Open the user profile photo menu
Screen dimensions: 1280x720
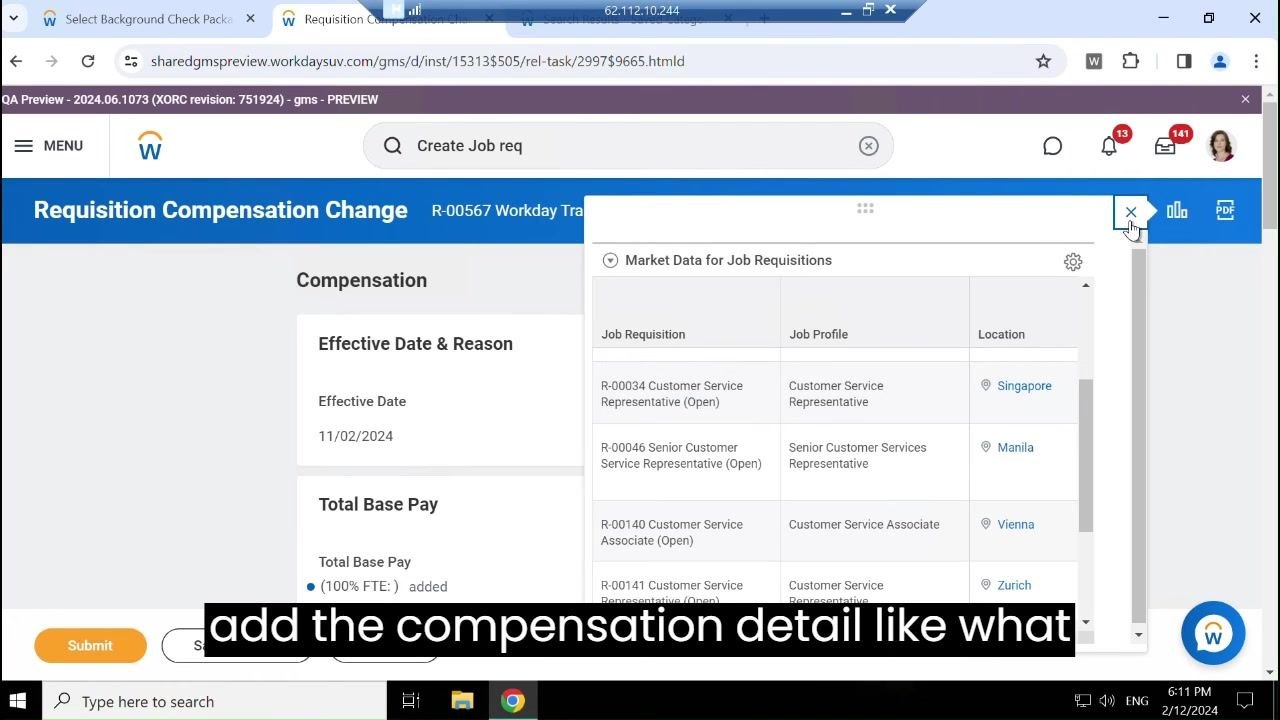coord(1221,146)
